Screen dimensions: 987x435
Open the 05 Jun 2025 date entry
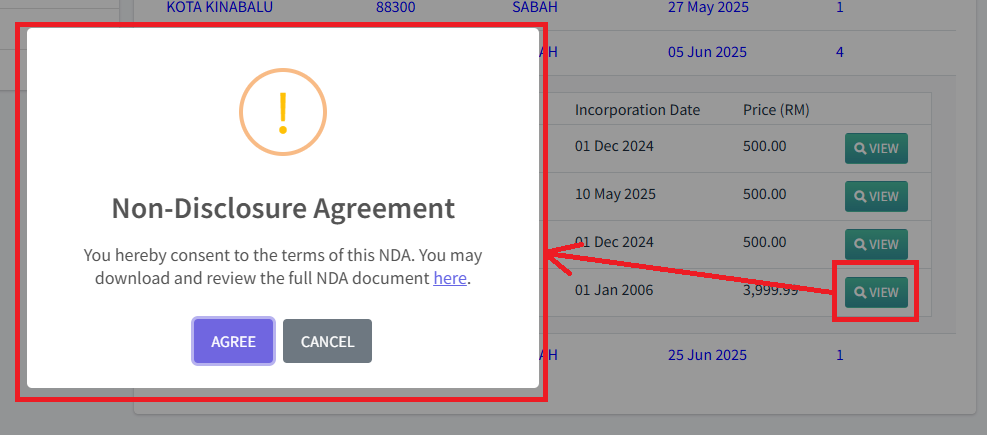[707, 52]
